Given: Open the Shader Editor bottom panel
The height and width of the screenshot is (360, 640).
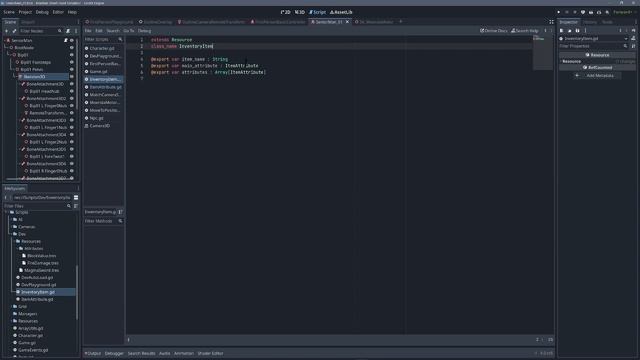Looking at the screenshot, I should click(x=210, y=353).
